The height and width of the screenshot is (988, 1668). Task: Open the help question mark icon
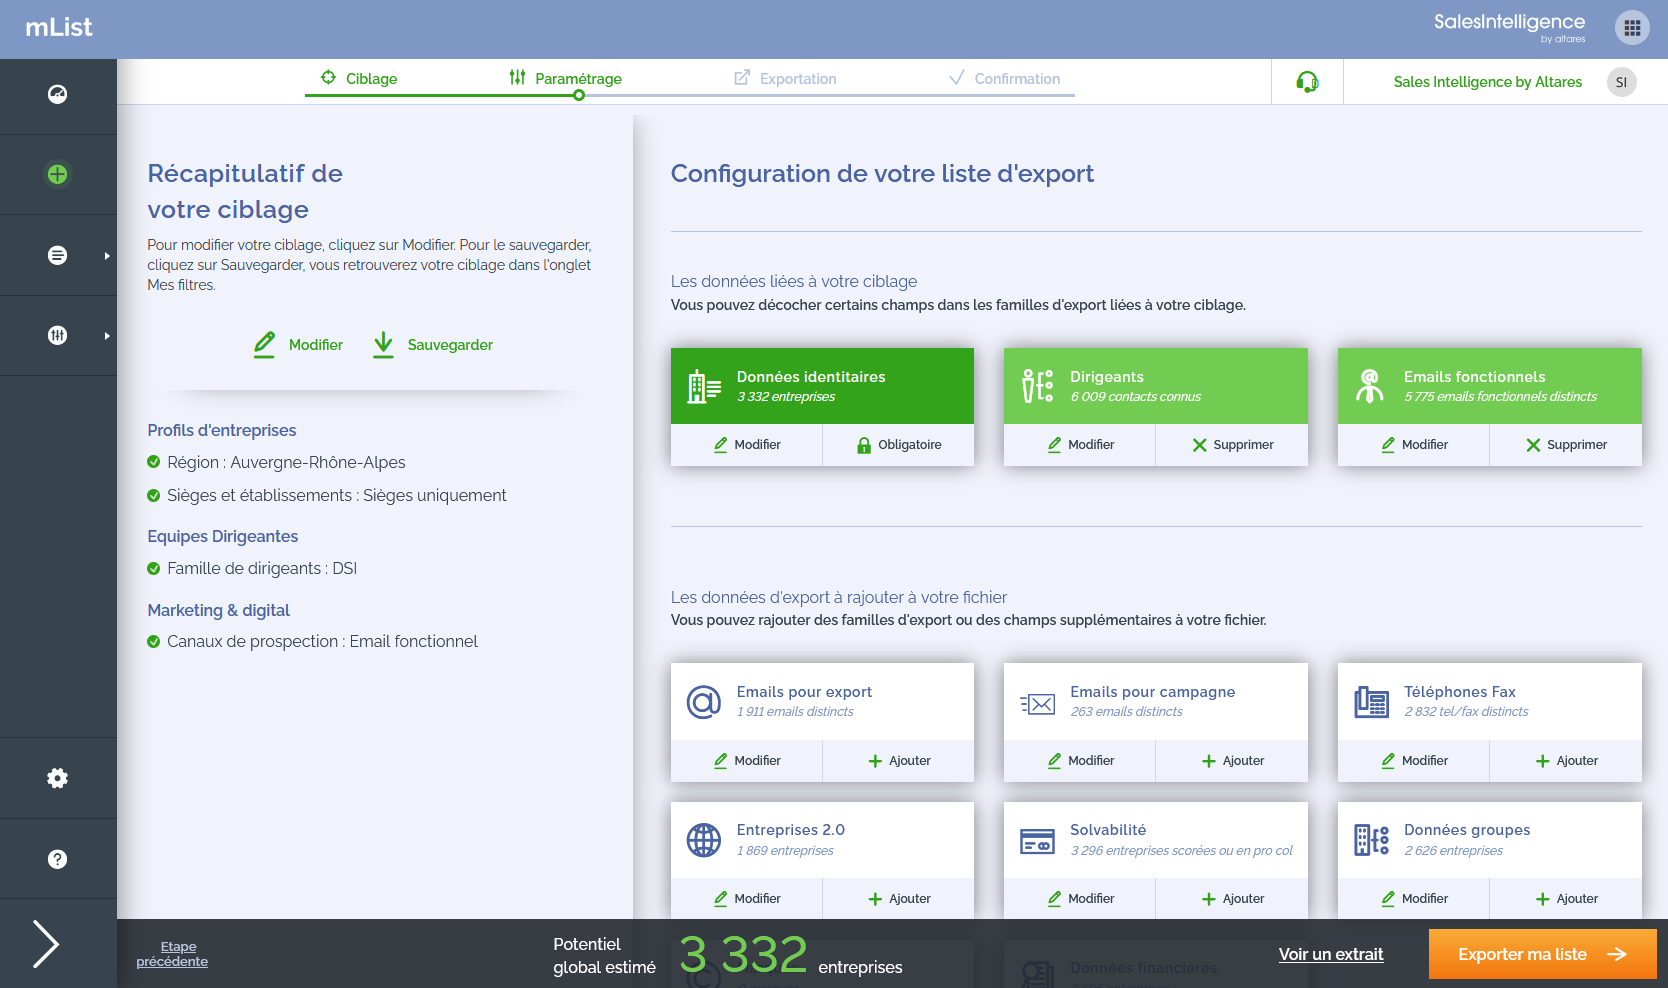58,859
